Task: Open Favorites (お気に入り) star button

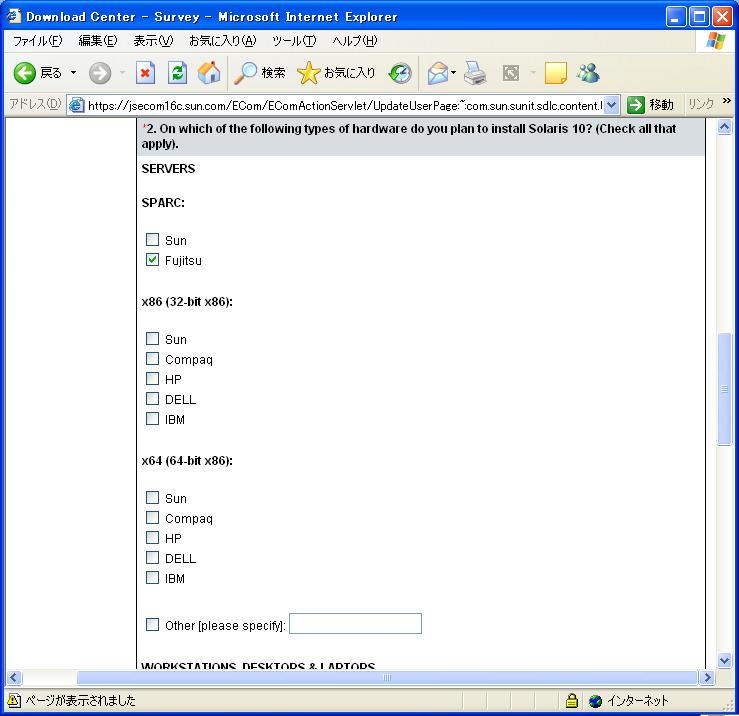Action: click(x=336, y=73)
